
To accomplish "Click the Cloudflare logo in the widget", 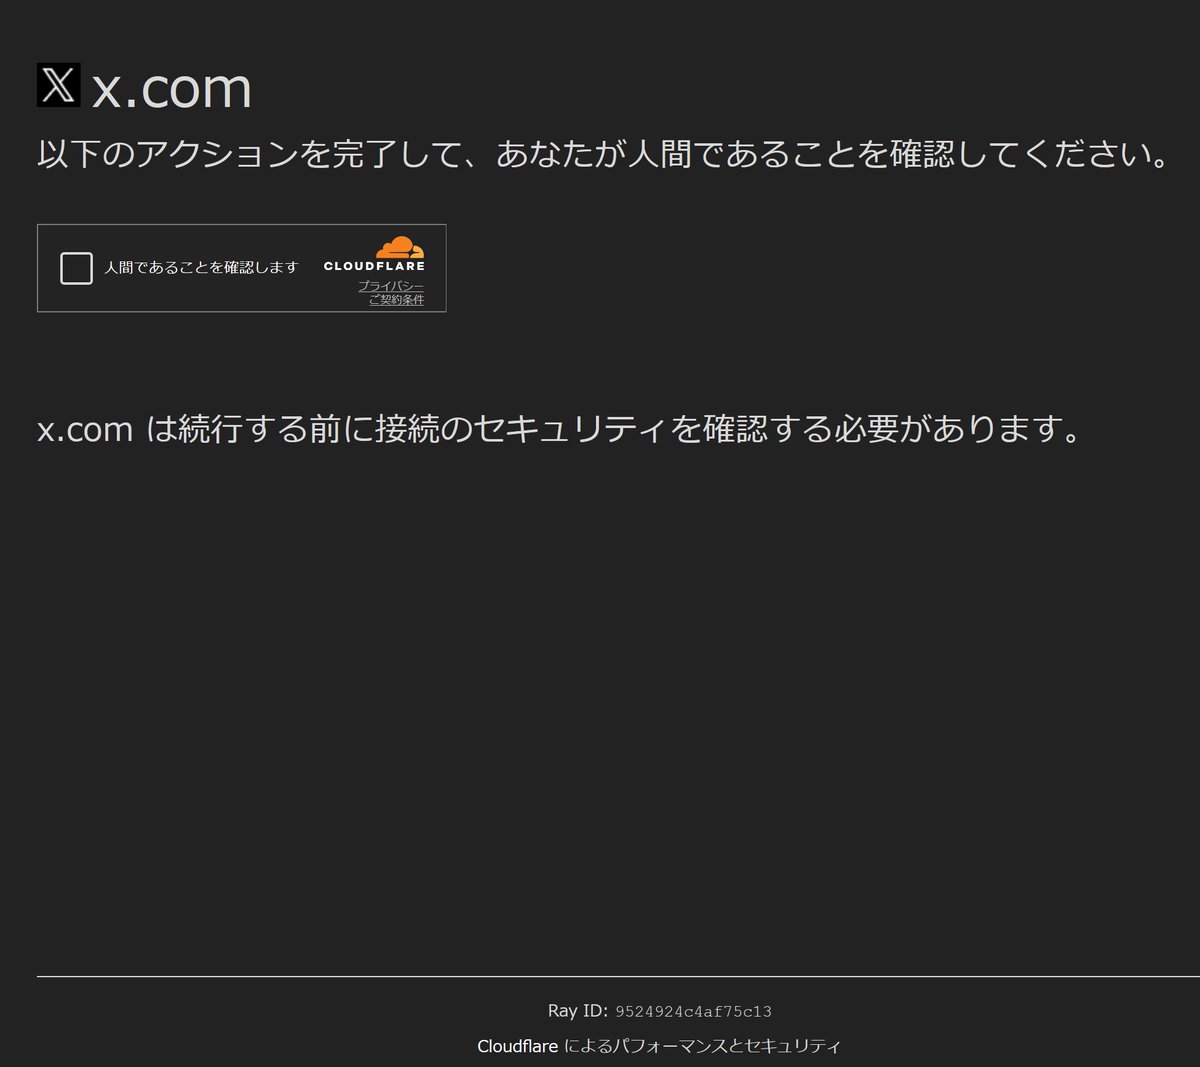I will [x=374, y=254].
